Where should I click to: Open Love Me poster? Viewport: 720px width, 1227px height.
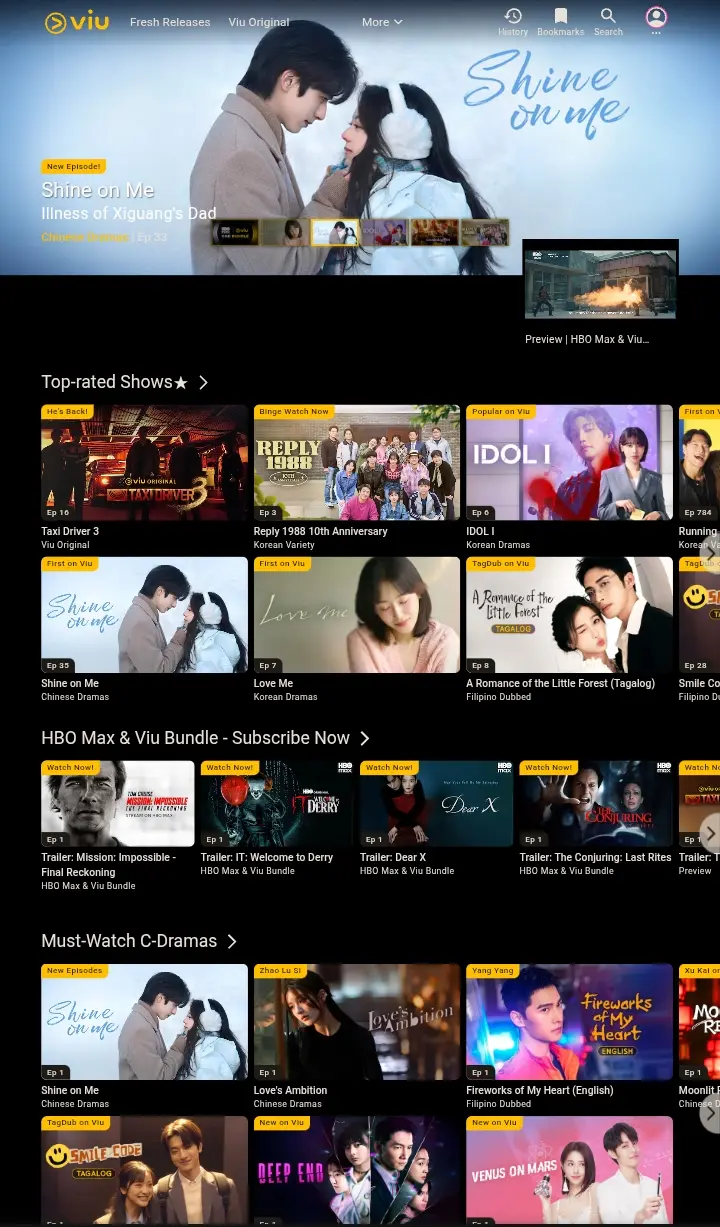[x=357, y=615]
